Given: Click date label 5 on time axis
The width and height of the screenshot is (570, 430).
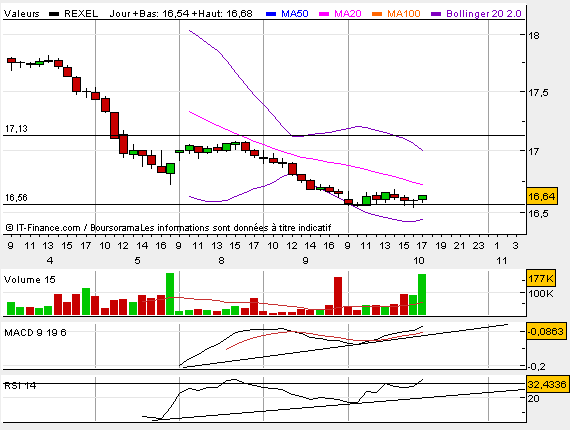Looking at the screenshot, I should [x=137, y=261].
